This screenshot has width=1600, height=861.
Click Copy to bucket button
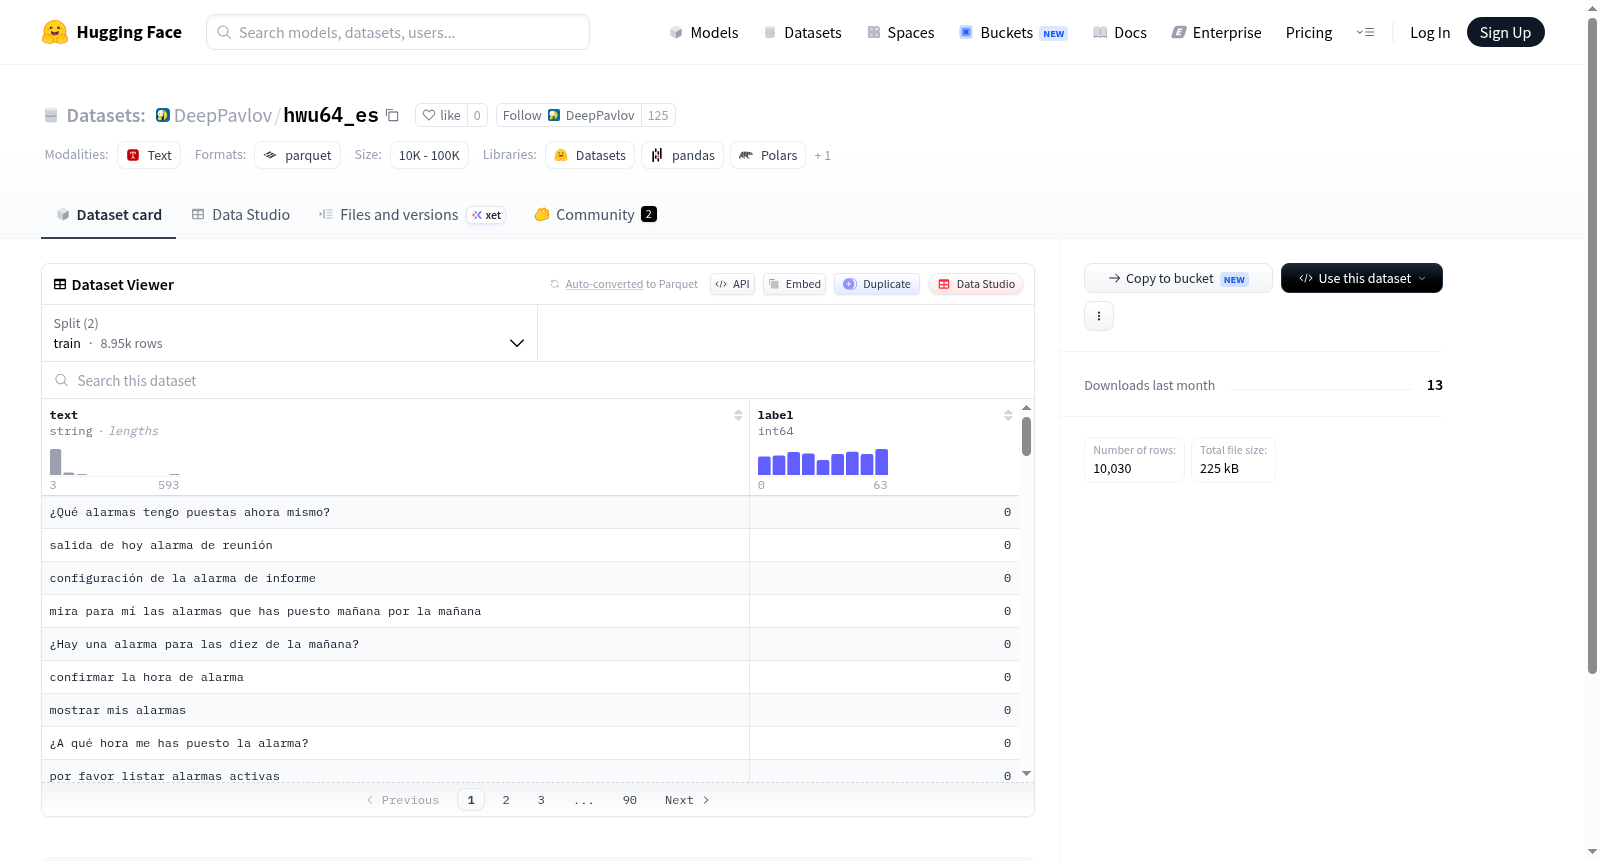(1178, 278)
